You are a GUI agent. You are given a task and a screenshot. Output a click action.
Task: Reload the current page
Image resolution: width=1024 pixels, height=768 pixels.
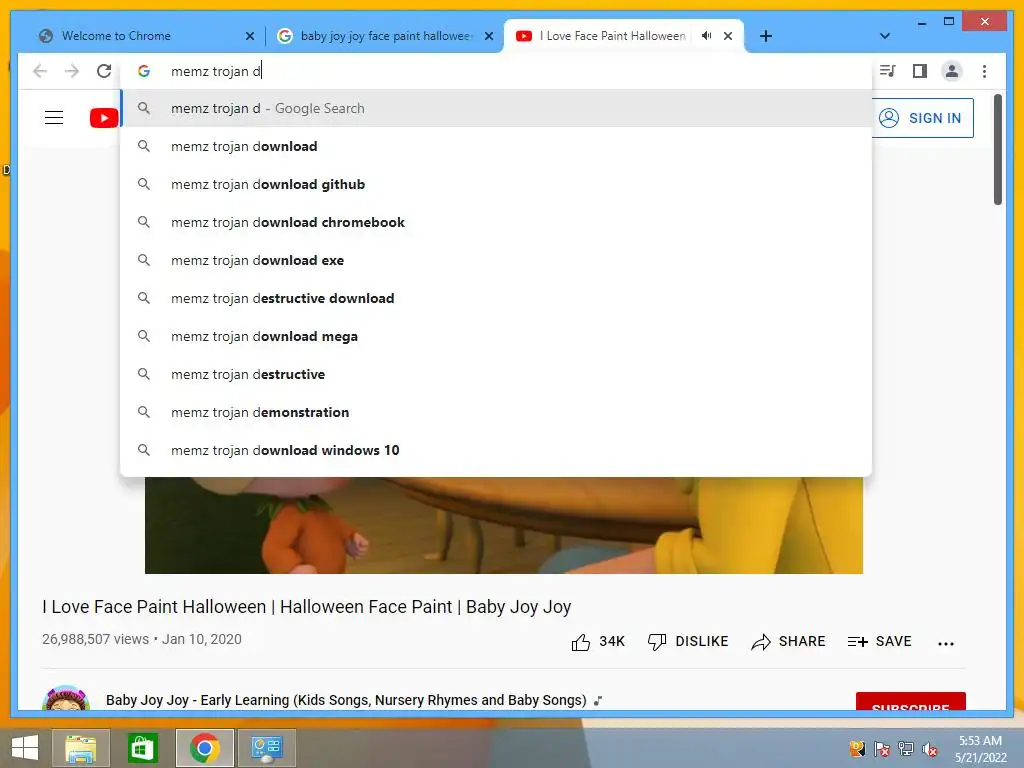(104, 71)
